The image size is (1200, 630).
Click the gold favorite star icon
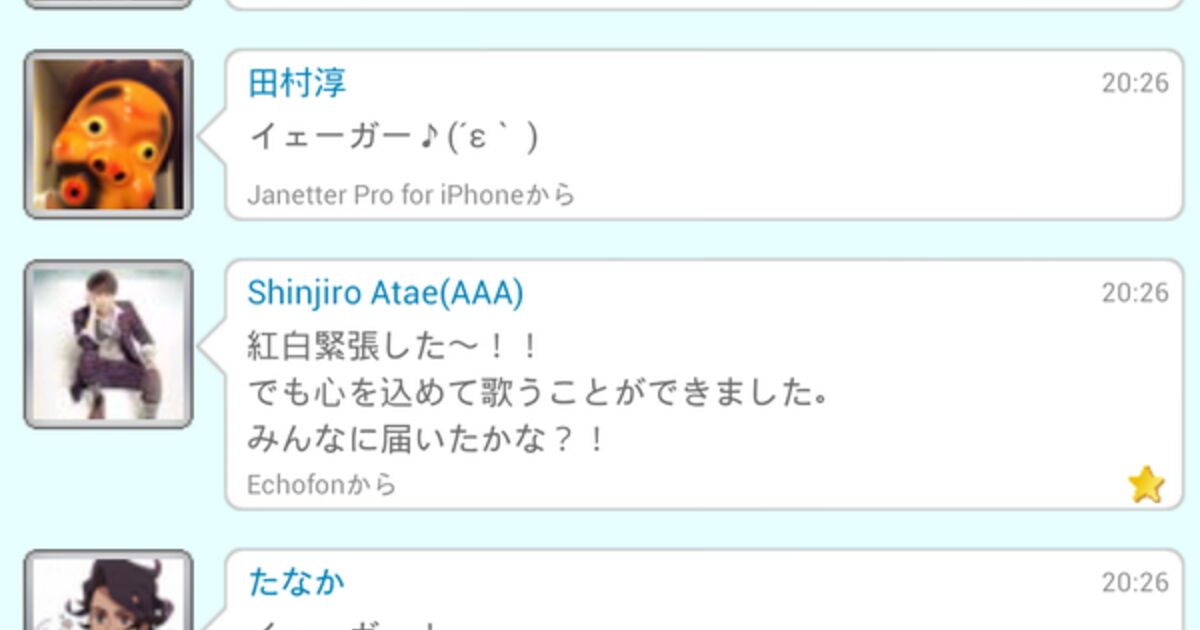[x=1146, y=485]
